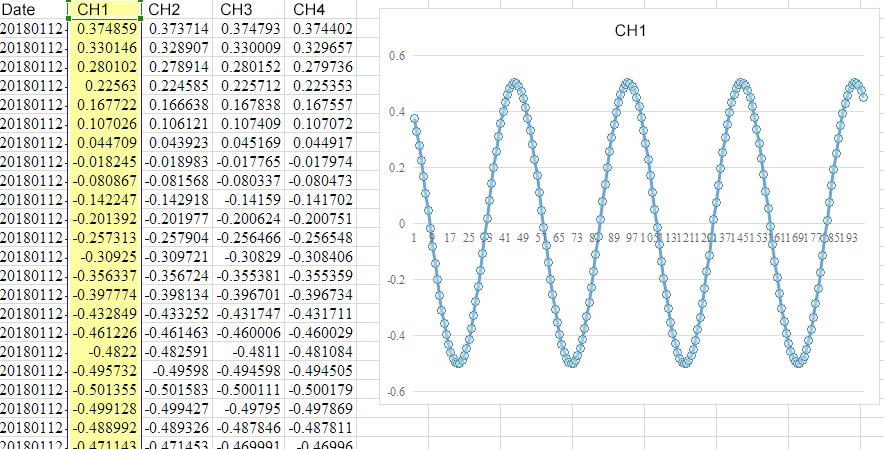Image resolution: width=884 pixels, height=449 pixels.
Task: Select the -0.6 vertical axis label
Action: click(x=395, y=391)
